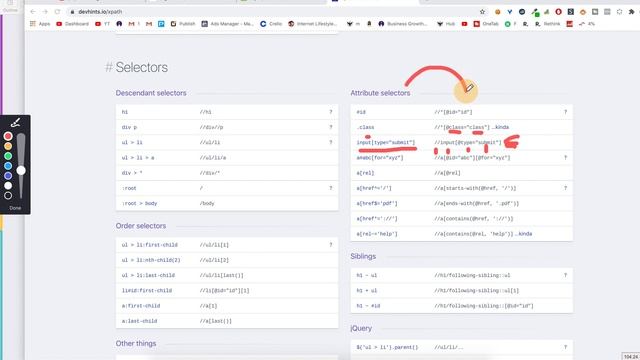Click the //ul/li/a XPath cell
The height and width of the screenshot is (360, 640).
pyautogui.click(x=213, y=158)
